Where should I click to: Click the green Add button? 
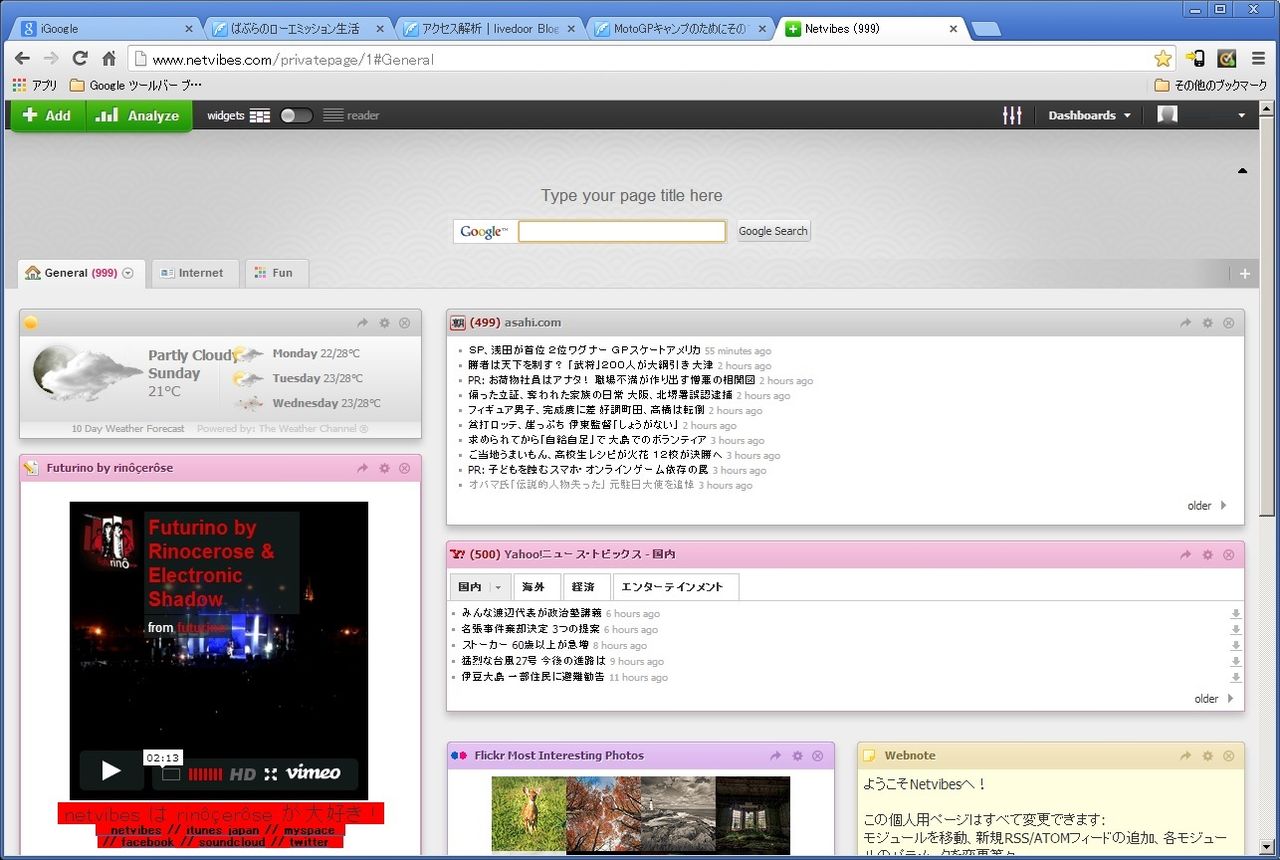click(x=47, y=116)
